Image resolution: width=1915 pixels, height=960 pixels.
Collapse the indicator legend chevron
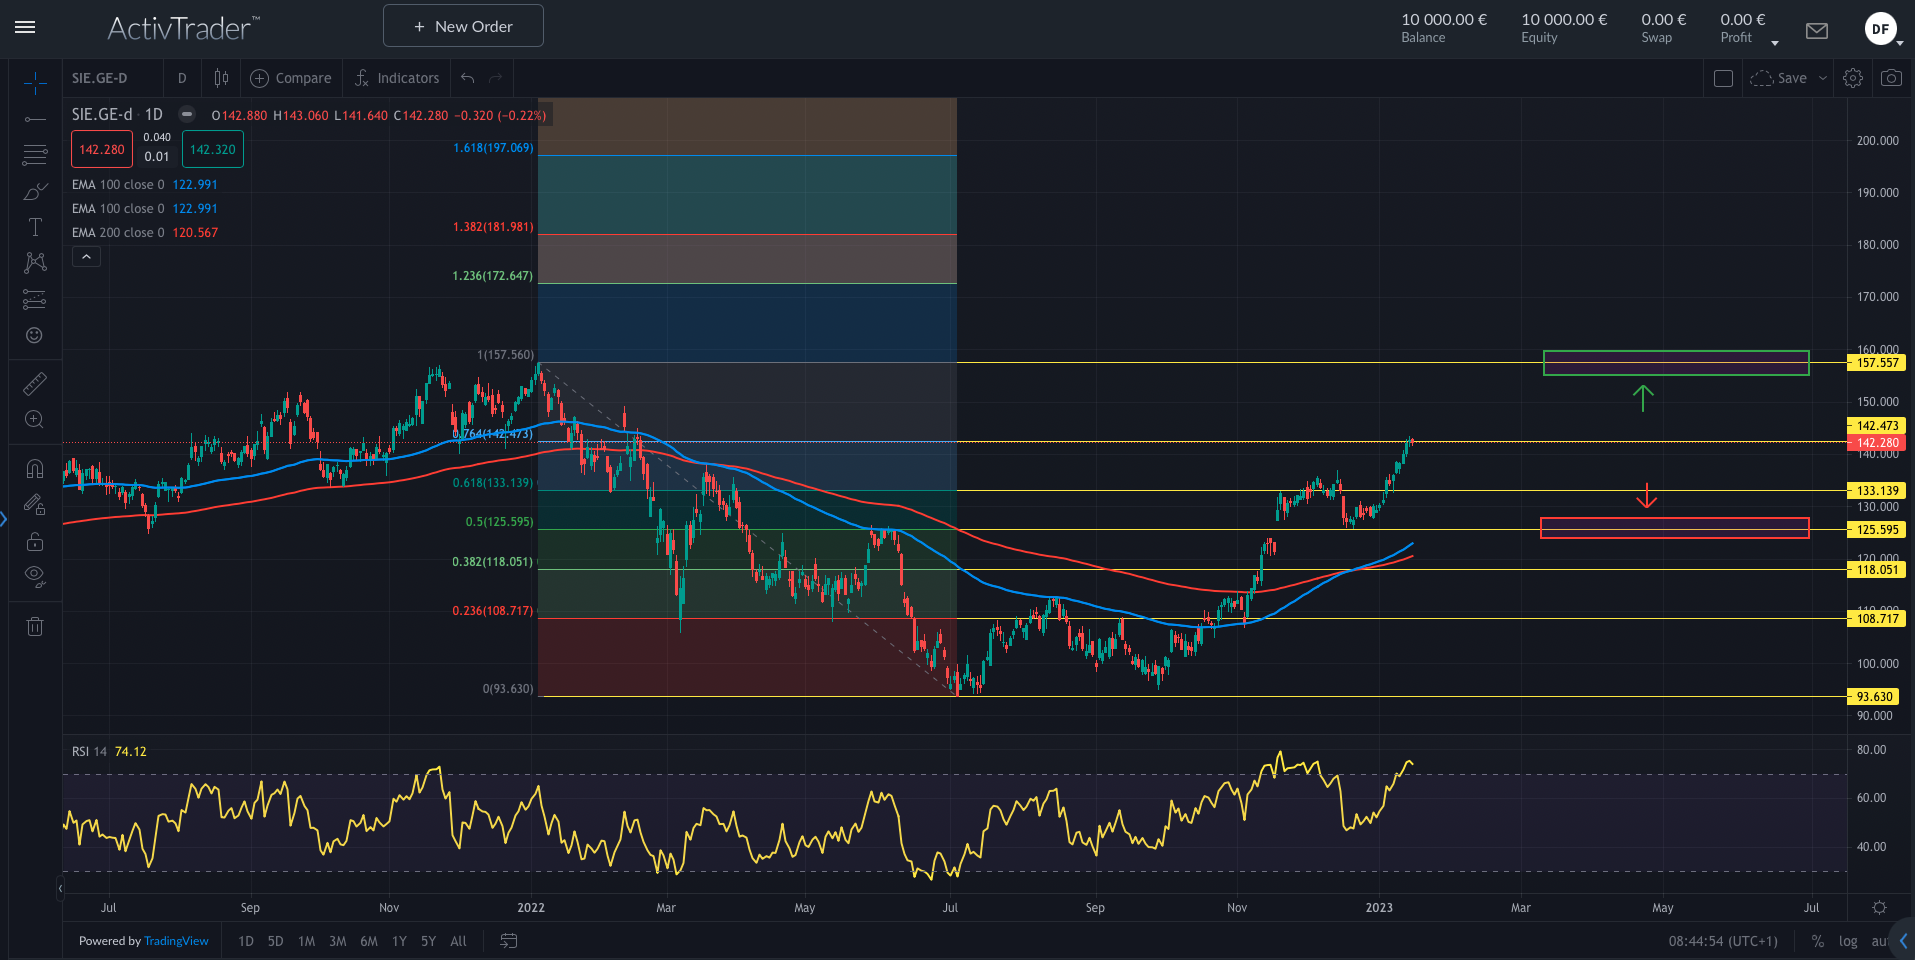point(86,257)
